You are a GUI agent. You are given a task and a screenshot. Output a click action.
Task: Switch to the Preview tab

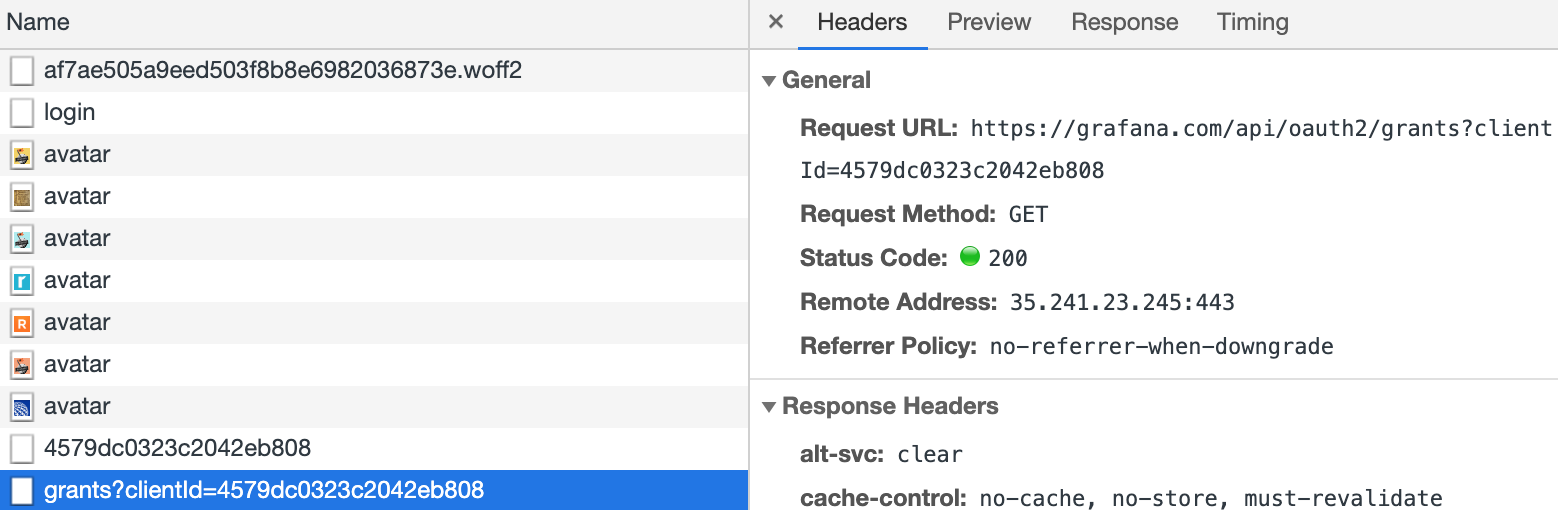[989, 22]
